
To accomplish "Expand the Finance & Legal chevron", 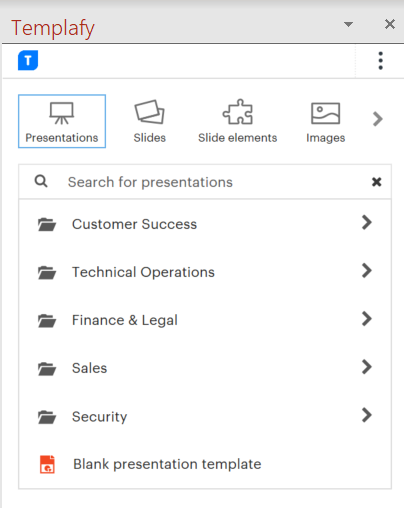I will (366, 319).
